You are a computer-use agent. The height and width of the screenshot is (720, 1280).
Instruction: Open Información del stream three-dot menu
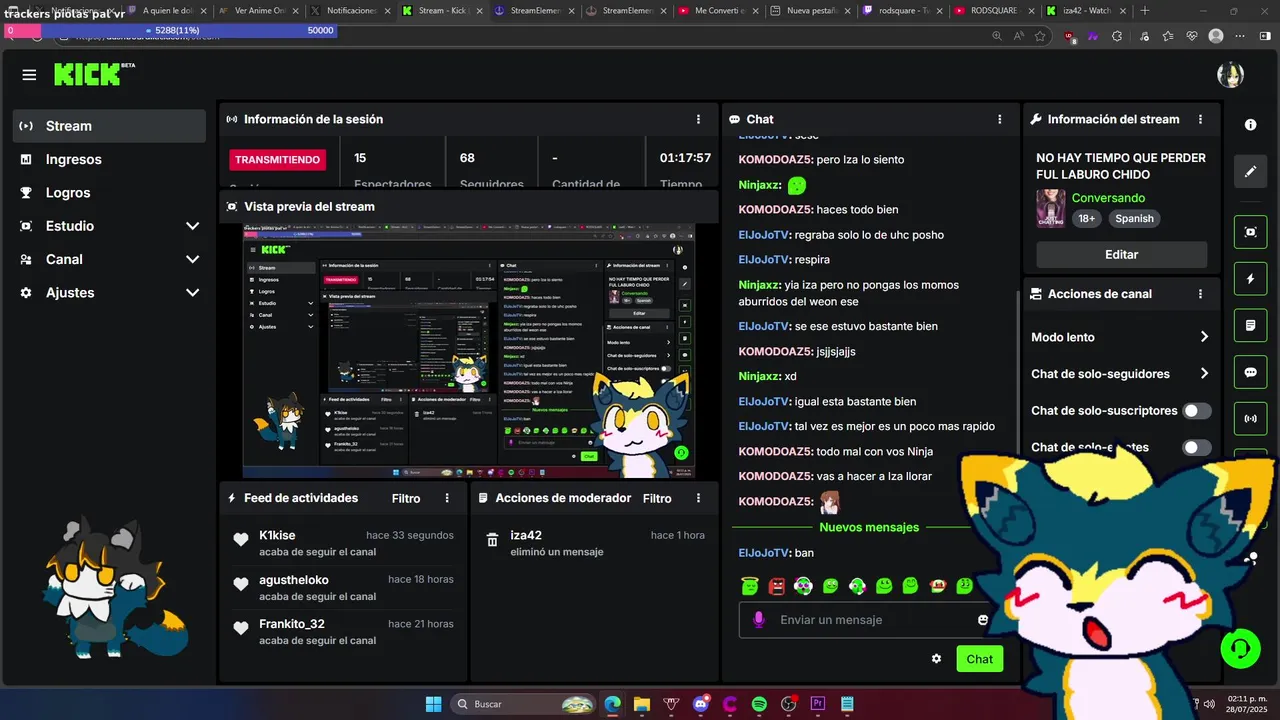tap(1200, 119)
